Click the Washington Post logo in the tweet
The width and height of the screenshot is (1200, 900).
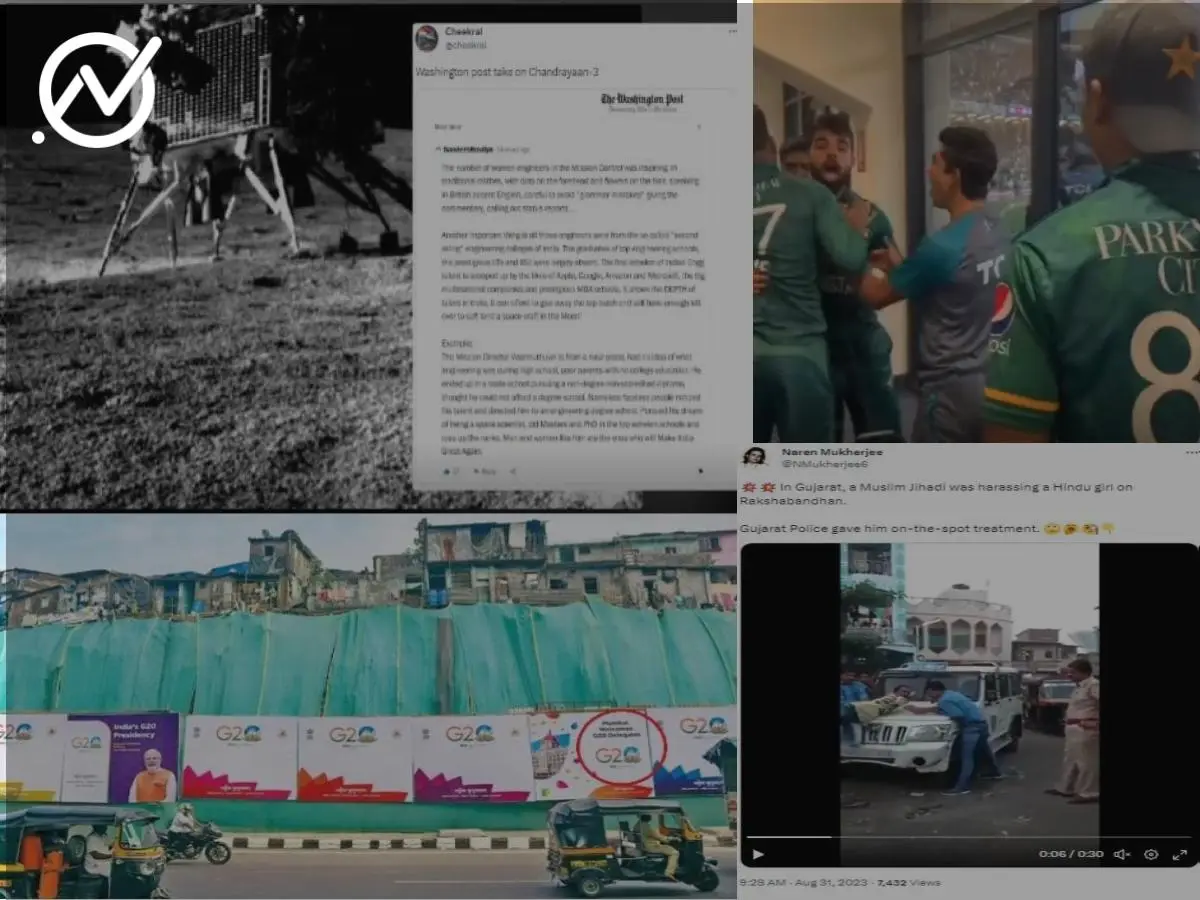[642, 100]
